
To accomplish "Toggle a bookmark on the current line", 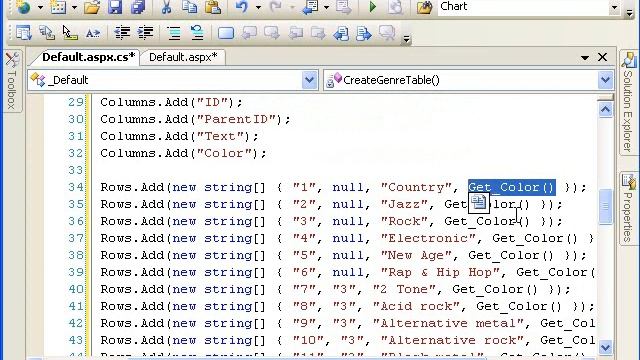I will point(226,33).
